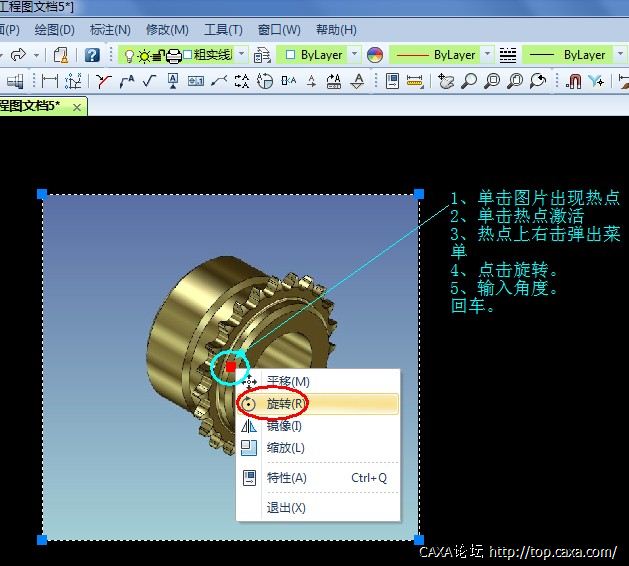The height and width of the screenshot is (566, 629).
Task: Select the datum symbol tool
Action: pyautogui.click(x=173, y=81)
